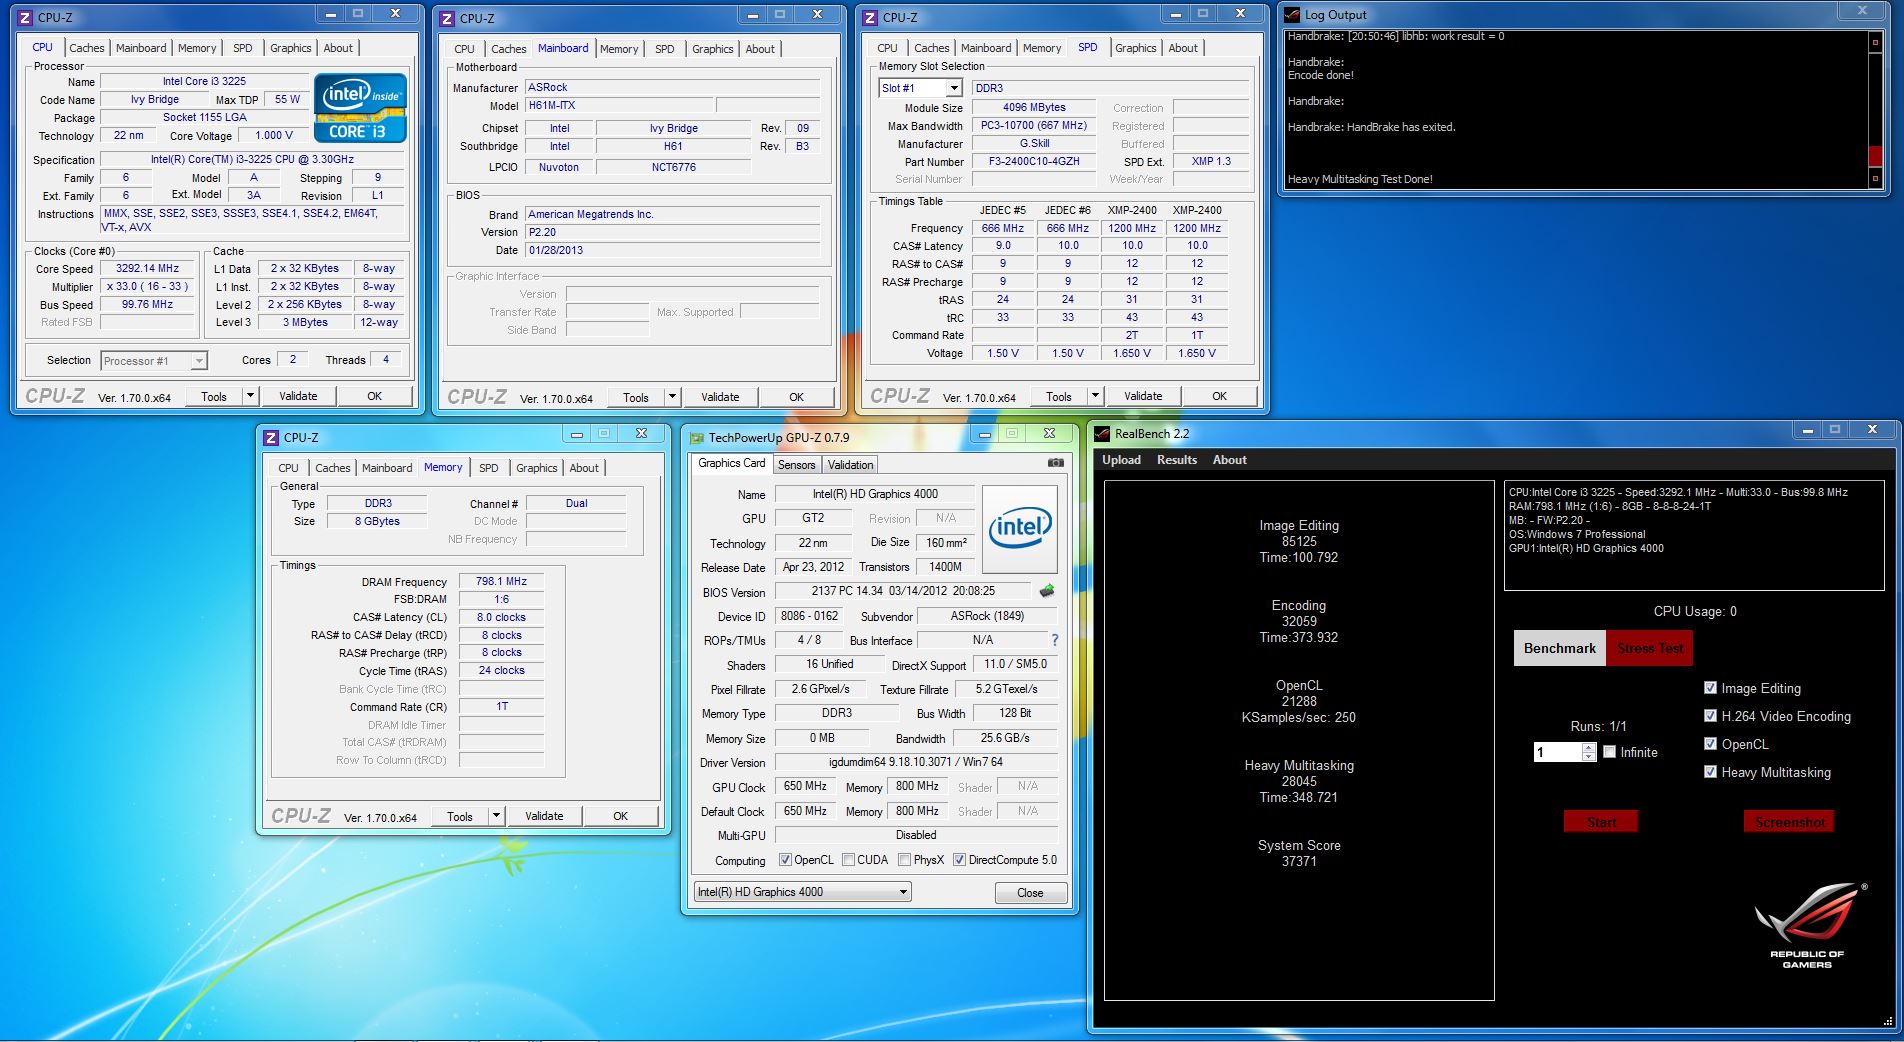The height and width of the screenshot is (1042, 1904).
Task: Open the RealBench Results menu
Action: [x=1176, y=460]
